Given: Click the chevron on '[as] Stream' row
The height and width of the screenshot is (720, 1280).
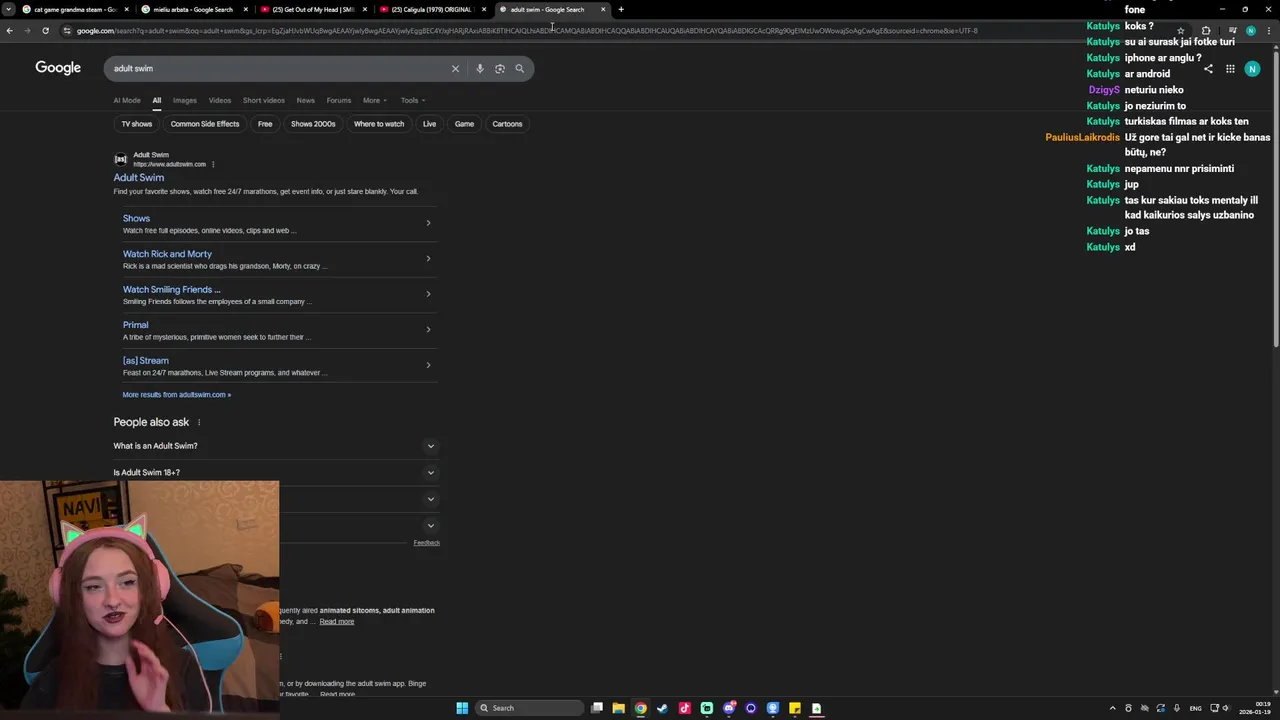Looking at the screenshot, I should click(428, 365).
